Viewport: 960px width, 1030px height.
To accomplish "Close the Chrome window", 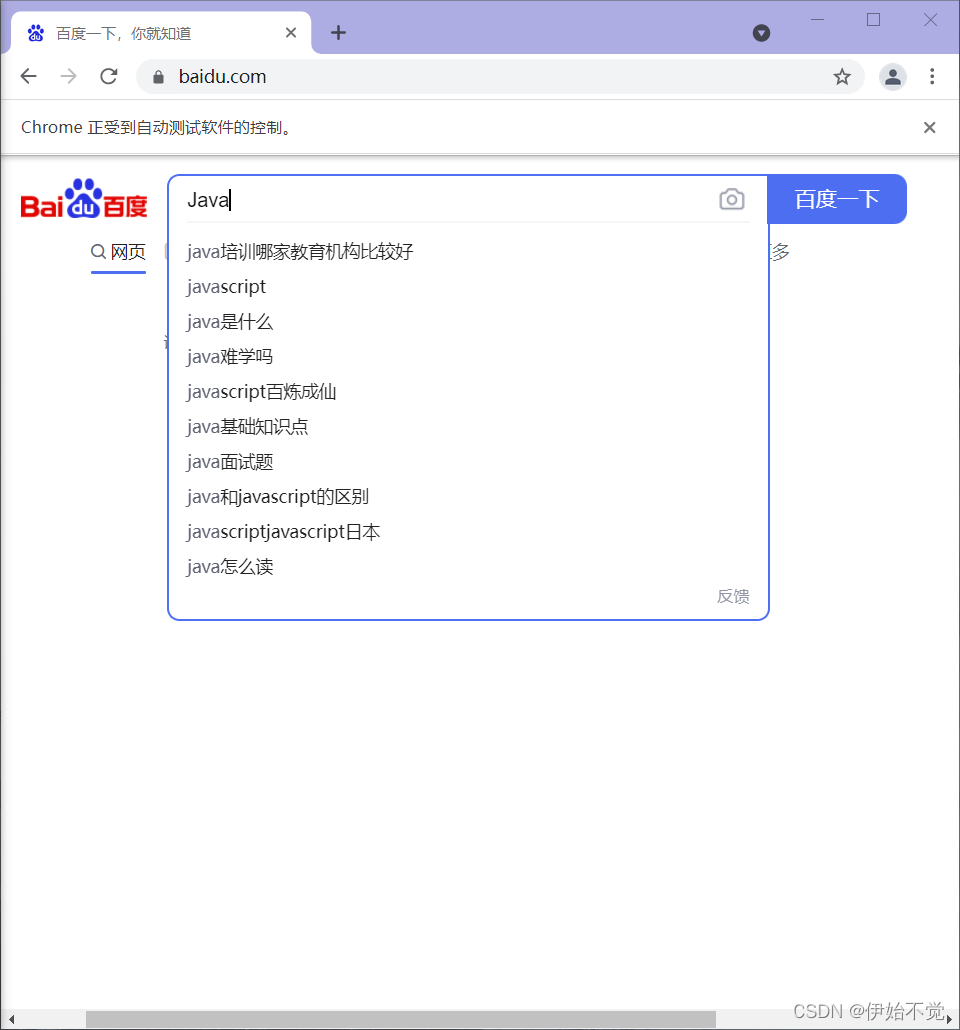I will point(930,20).
